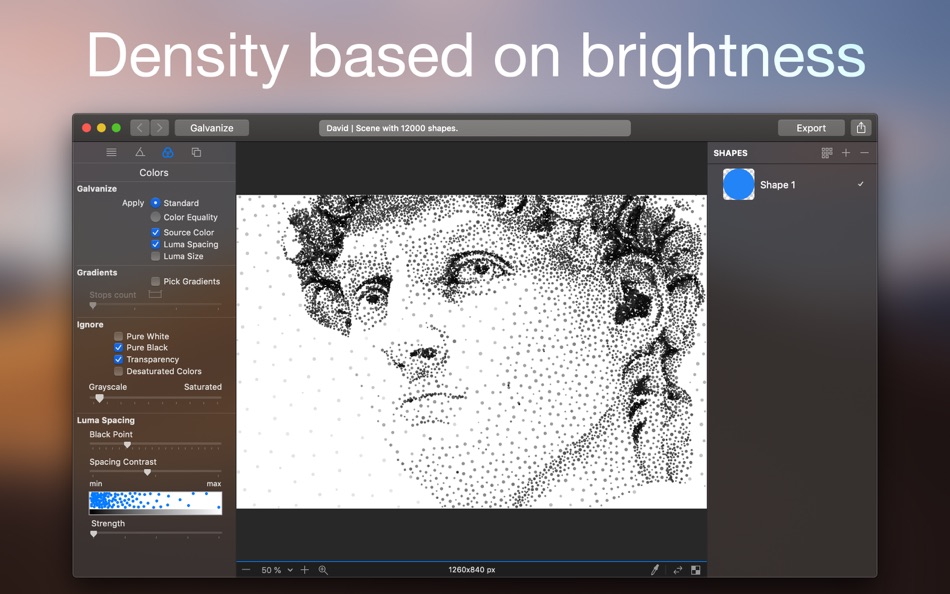Click the Galvanize button
950x594 pixels.
tap(212, 128)
